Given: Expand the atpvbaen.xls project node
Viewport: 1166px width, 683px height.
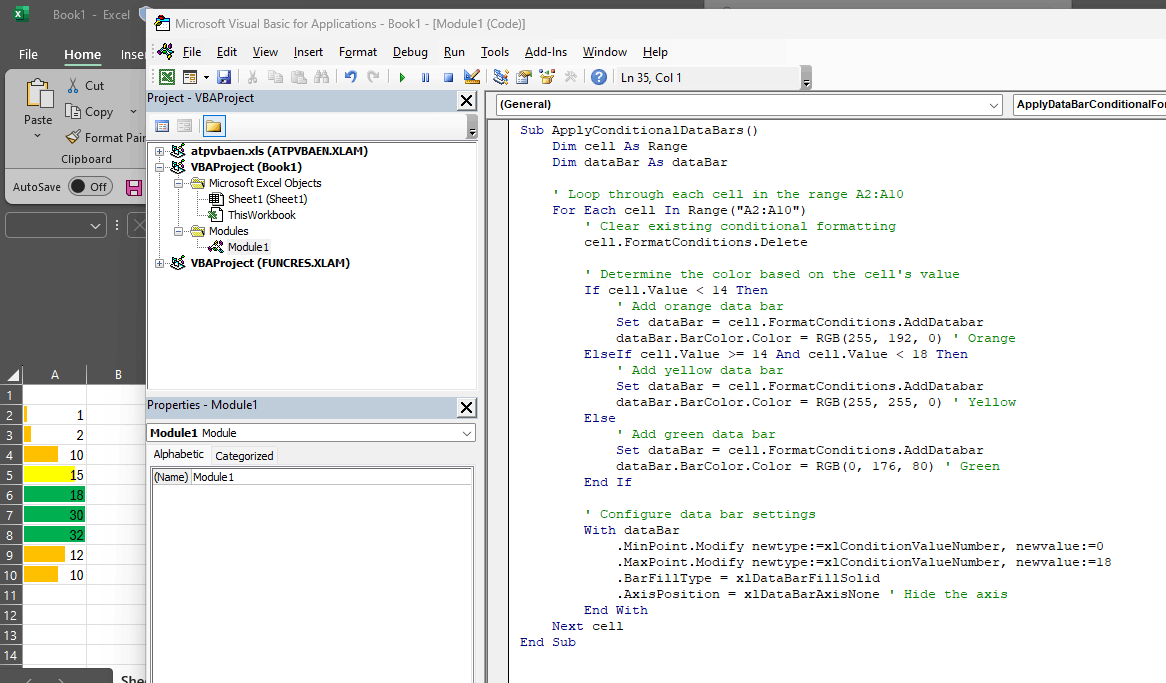Looking at the screenshot, I should pos(159,151).
